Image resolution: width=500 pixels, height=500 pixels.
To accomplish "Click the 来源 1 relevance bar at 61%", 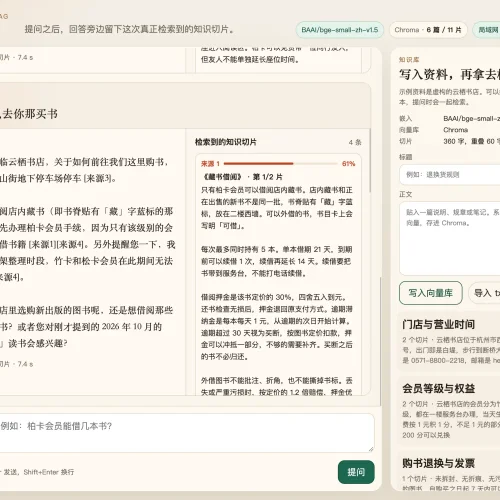I will (x=281, y=164).
